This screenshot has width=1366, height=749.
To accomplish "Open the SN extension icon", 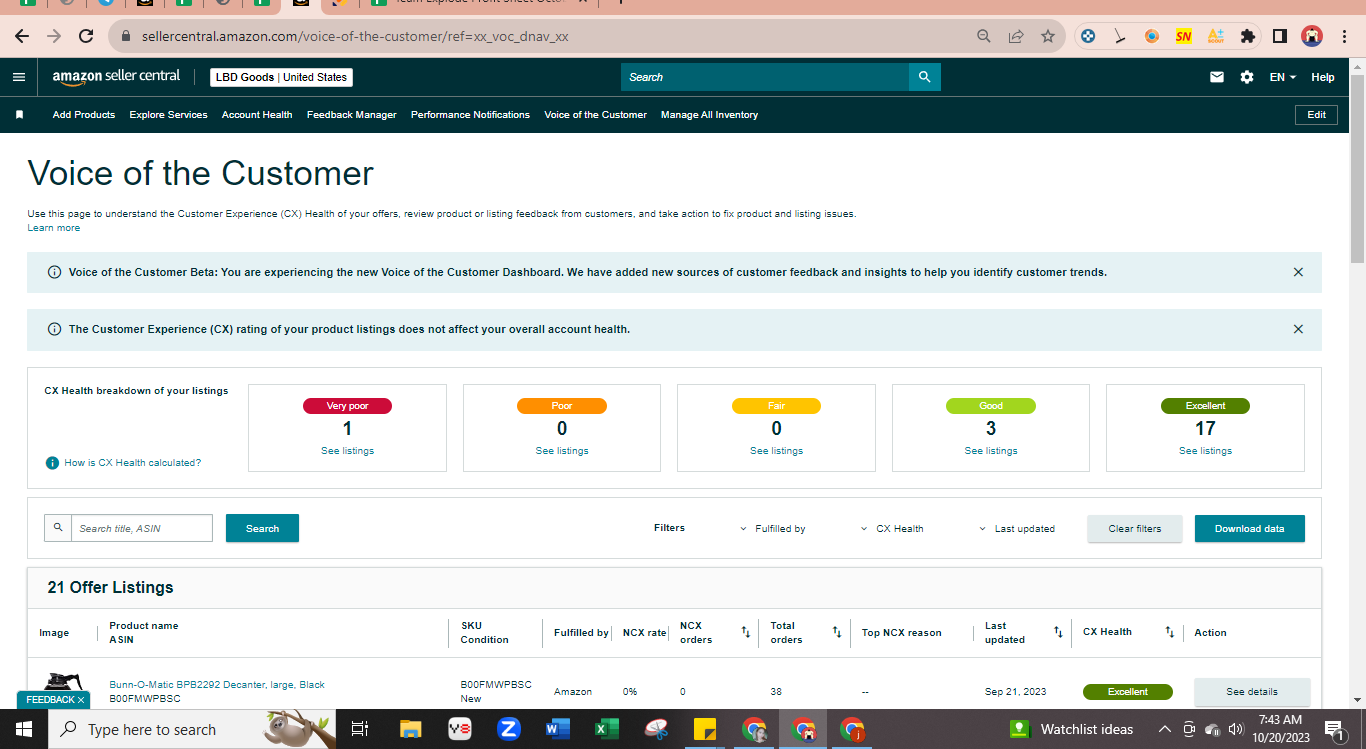I will [x=1184, y=36].
